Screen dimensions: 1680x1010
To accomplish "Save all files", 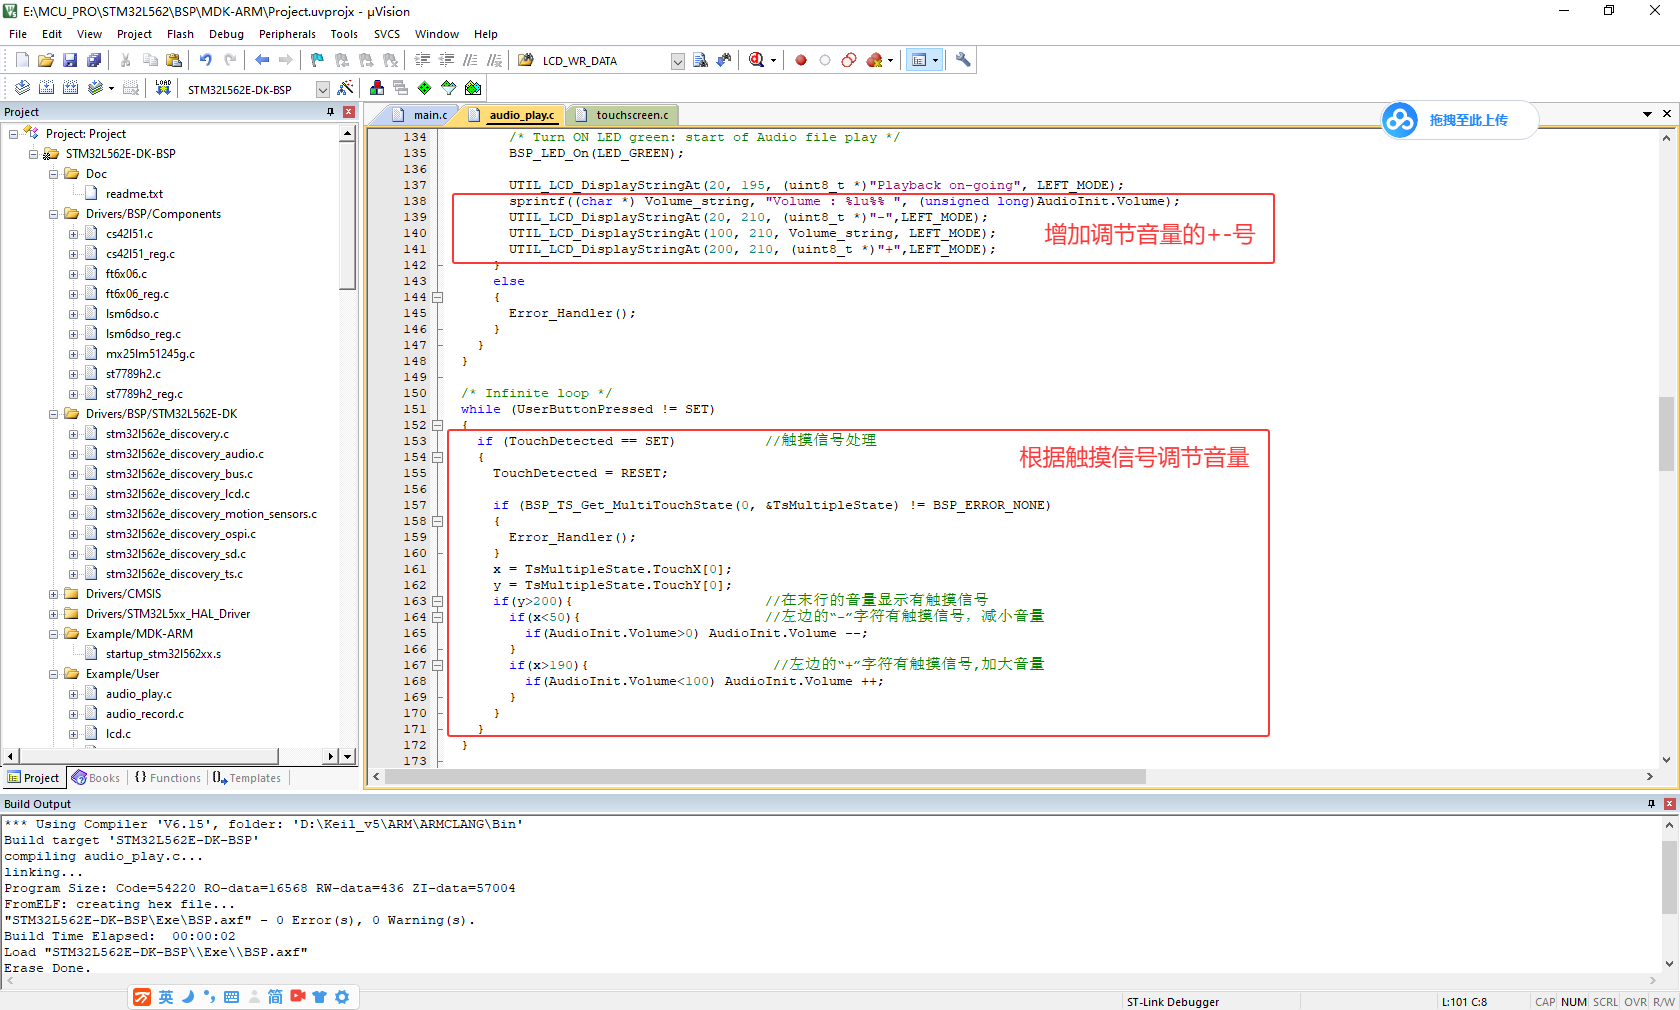I will click(94, 60).
